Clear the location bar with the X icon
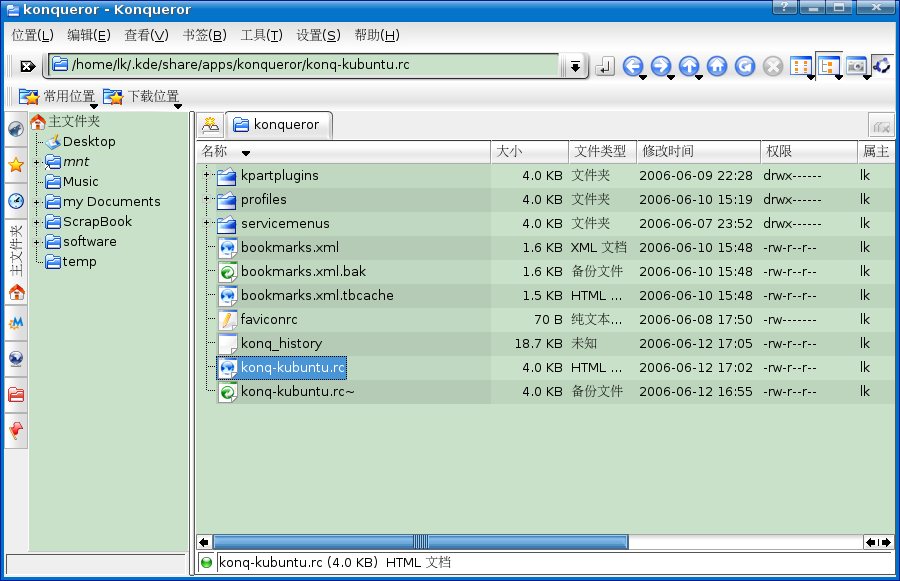Screen dimensions: 900x581 tap(28, 66)
